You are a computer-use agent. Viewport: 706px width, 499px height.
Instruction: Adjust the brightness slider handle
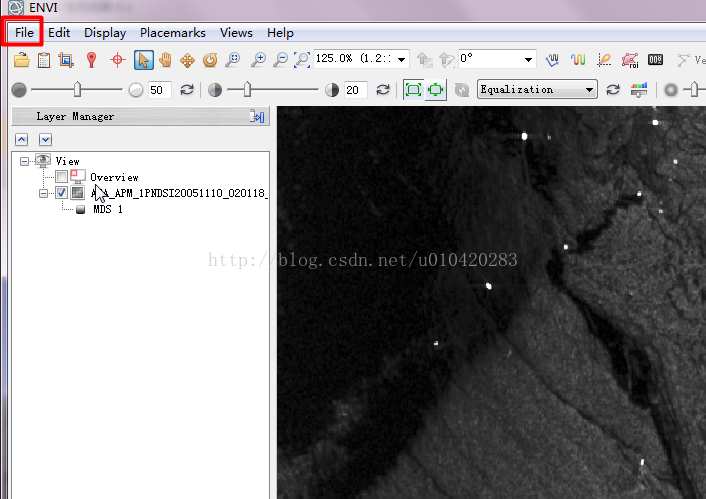(x=77, y=90)
